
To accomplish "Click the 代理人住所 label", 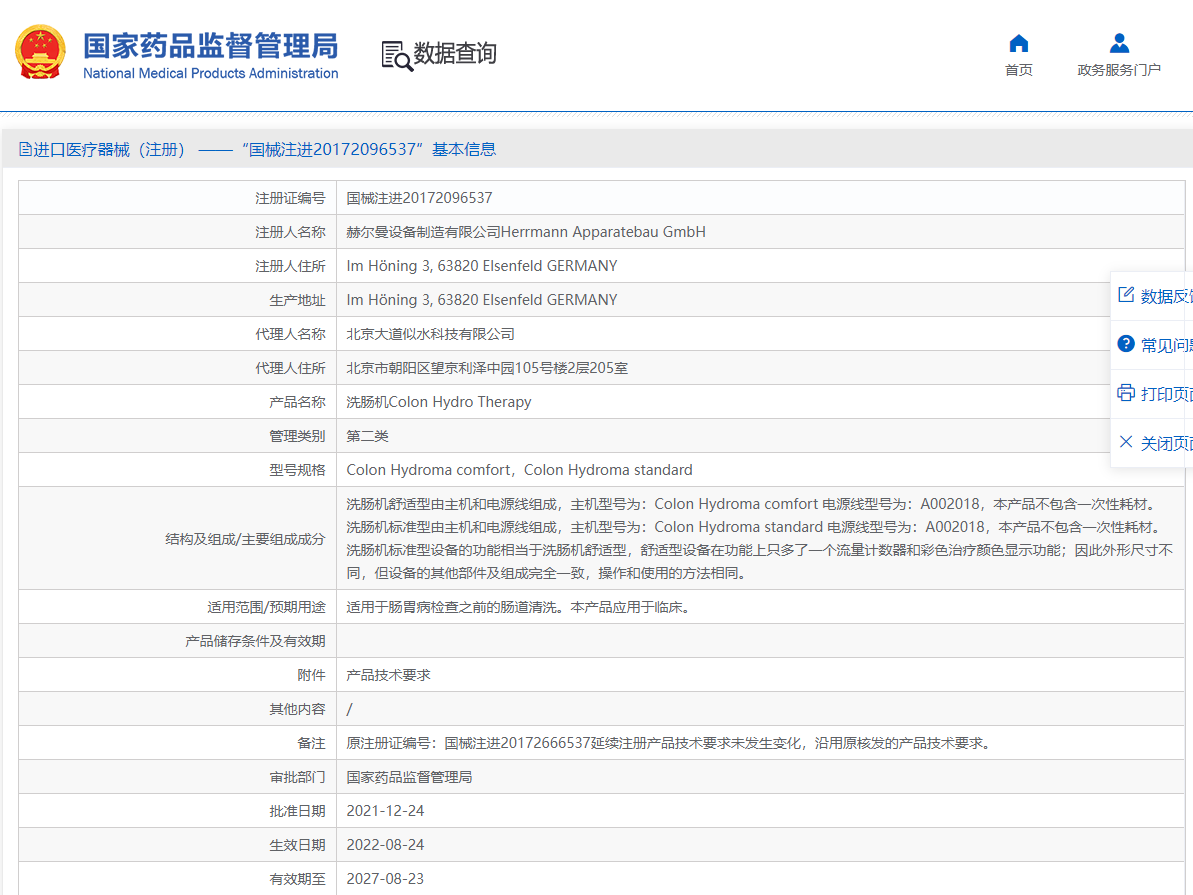I will coord(290,368).
